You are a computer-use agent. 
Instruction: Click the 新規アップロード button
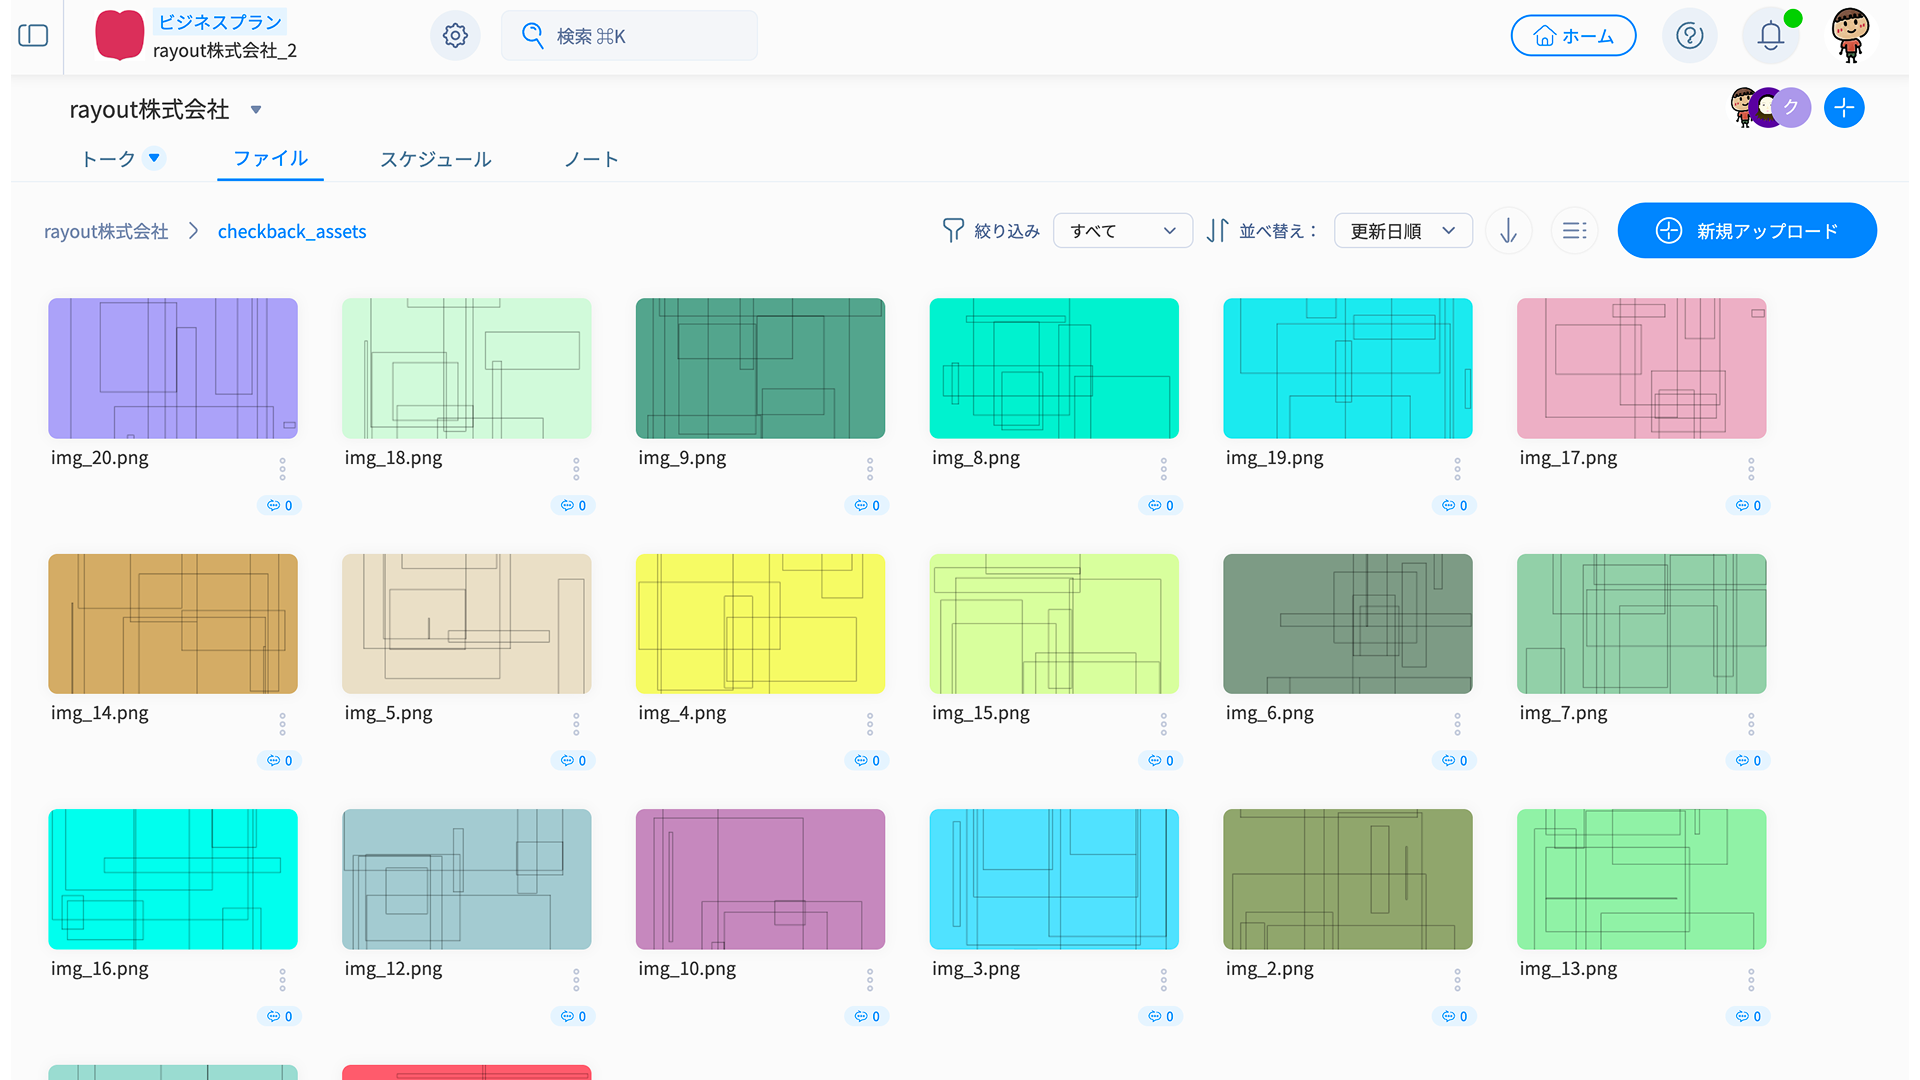[1746, 231]
